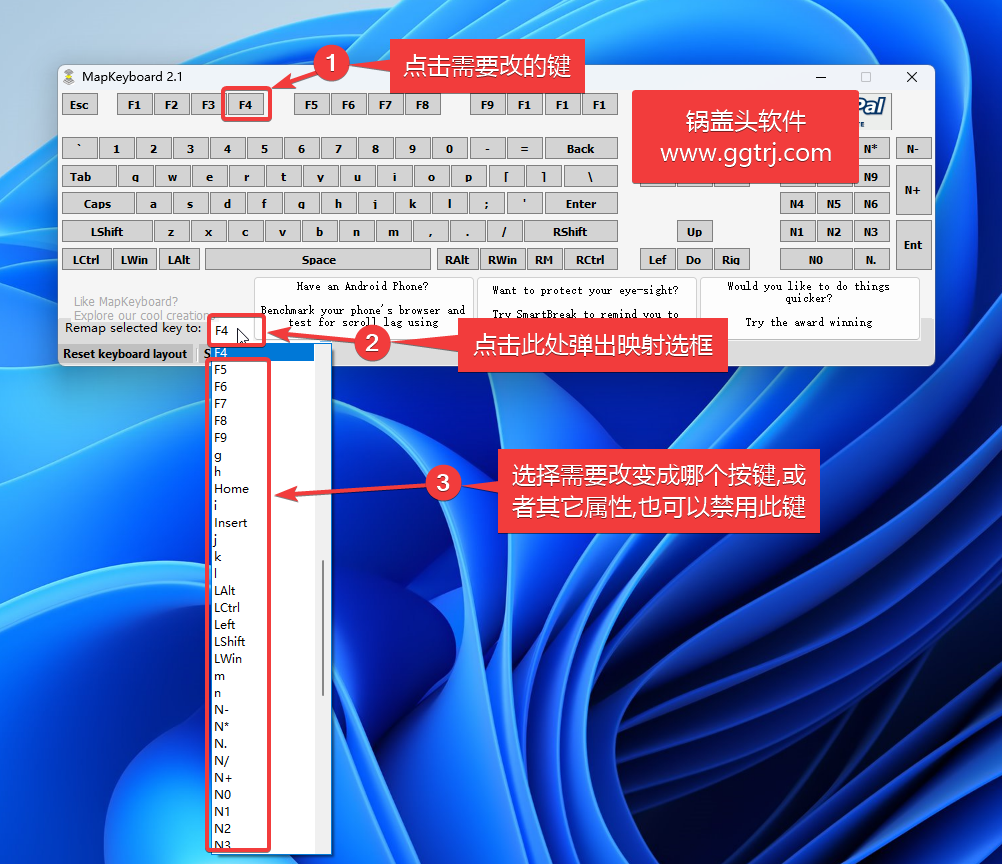Select the number 0 key on top row
1002x864 pixels.
(x=450, y=149)
